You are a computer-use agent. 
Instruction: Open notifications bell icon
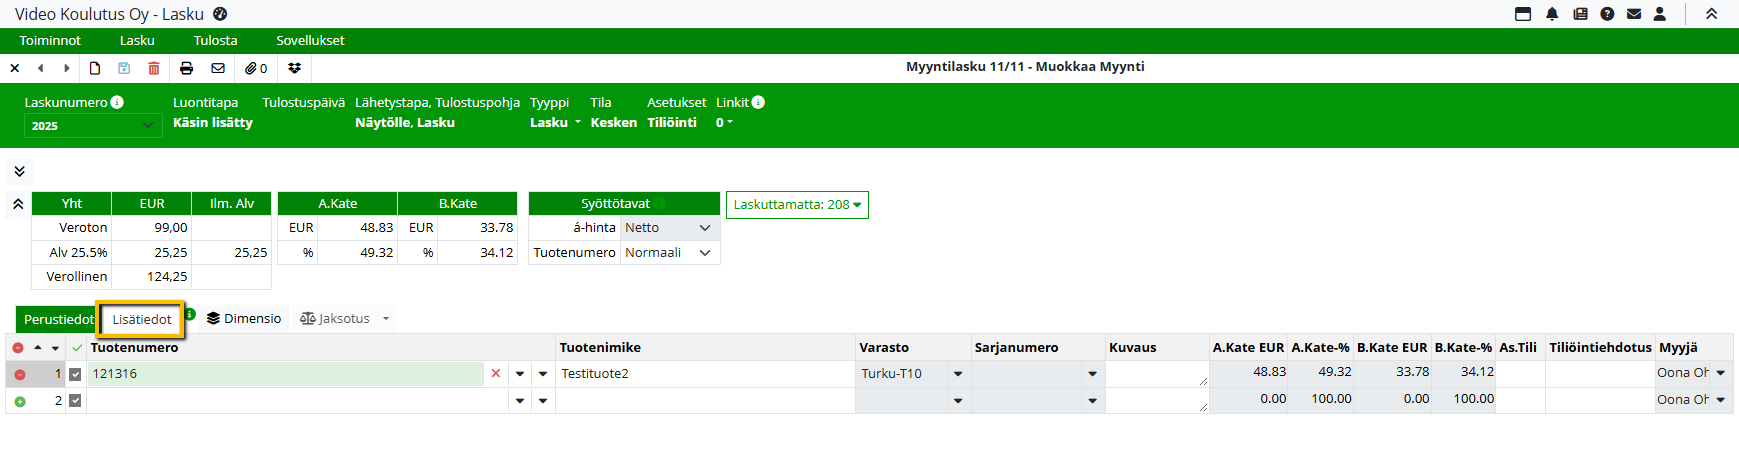point(1552,14)
